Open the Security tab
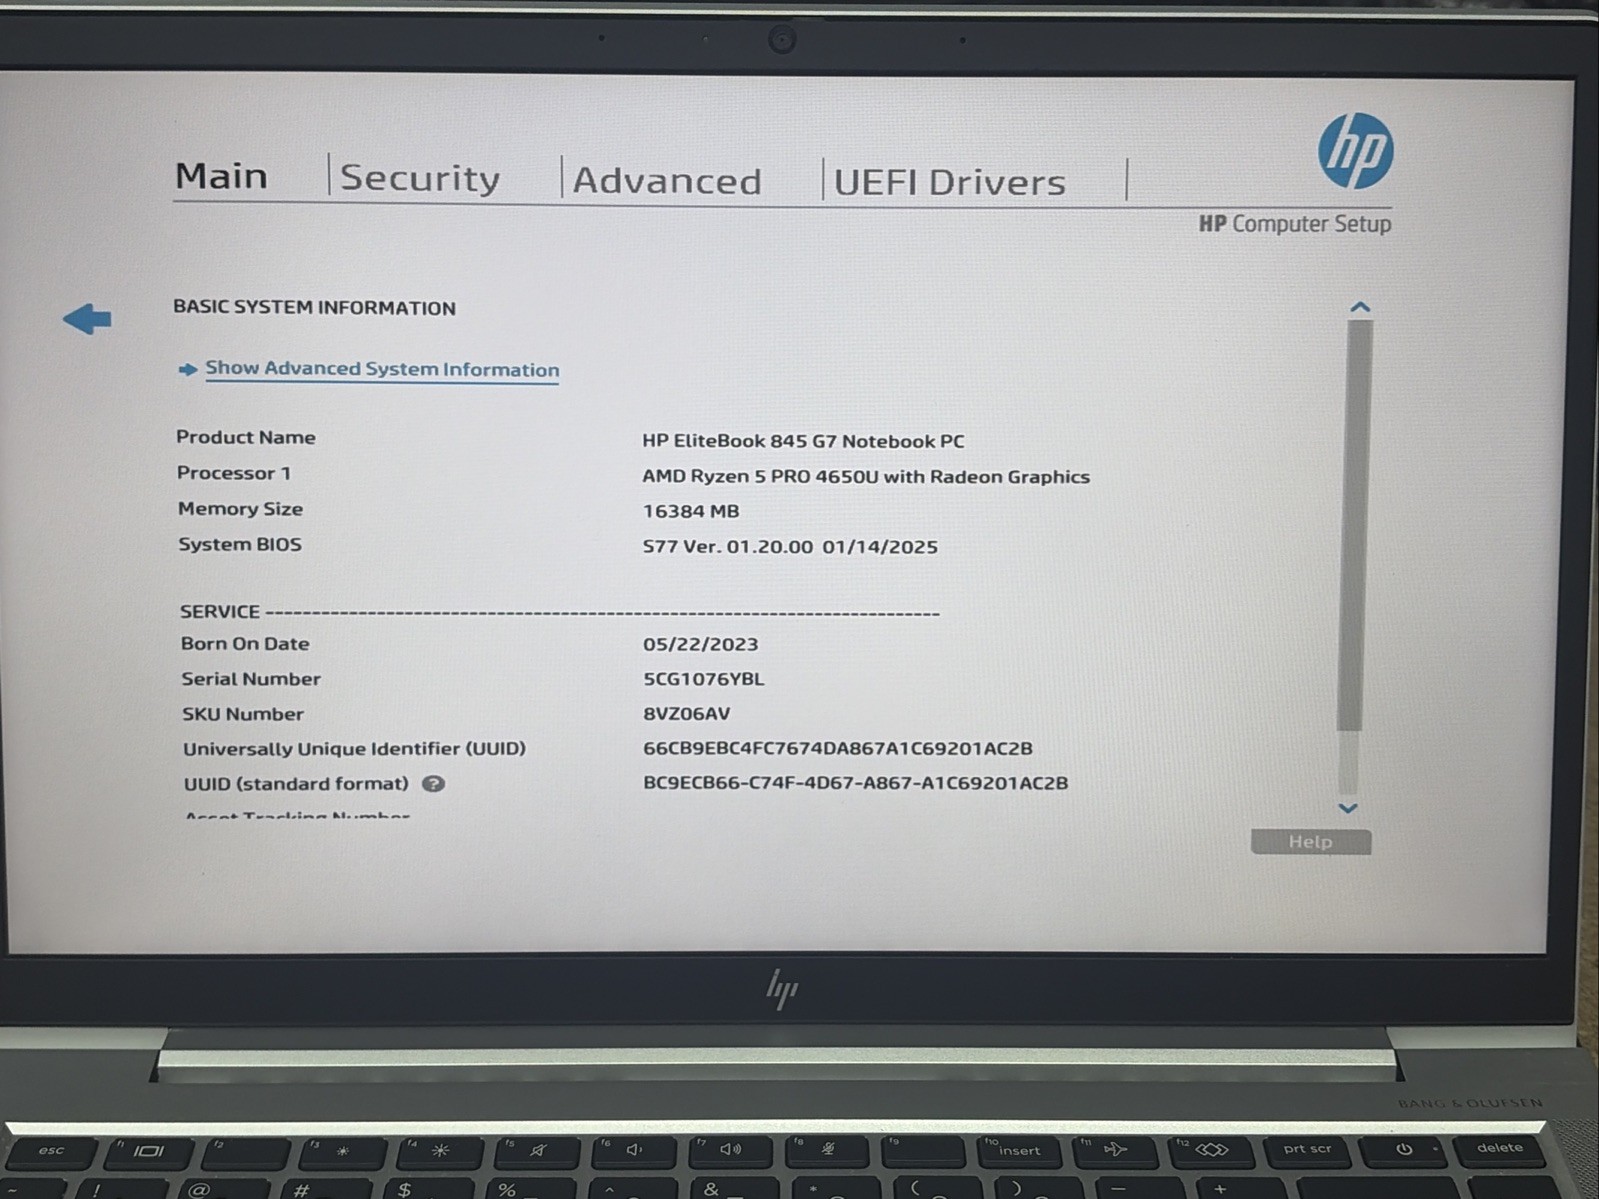This screenshot has height=1199, width=1599. pos(420,178)
